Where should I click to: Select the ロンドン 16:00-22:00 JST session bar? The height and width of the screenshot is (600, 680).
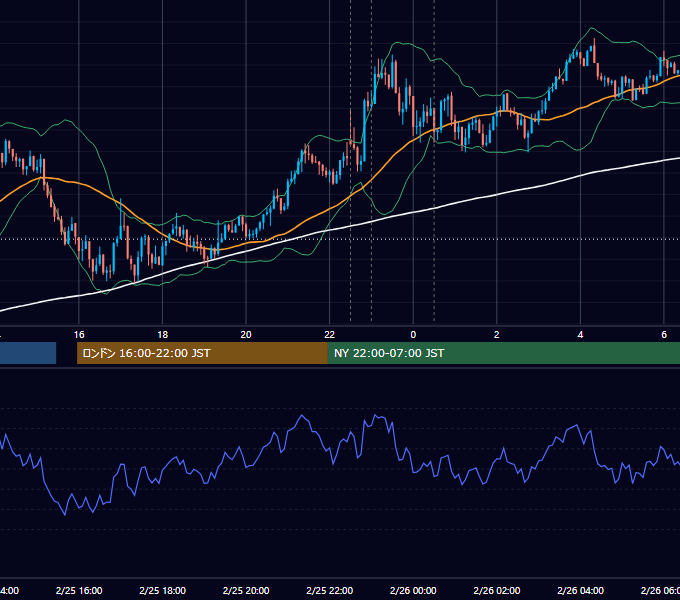[202, 353]
